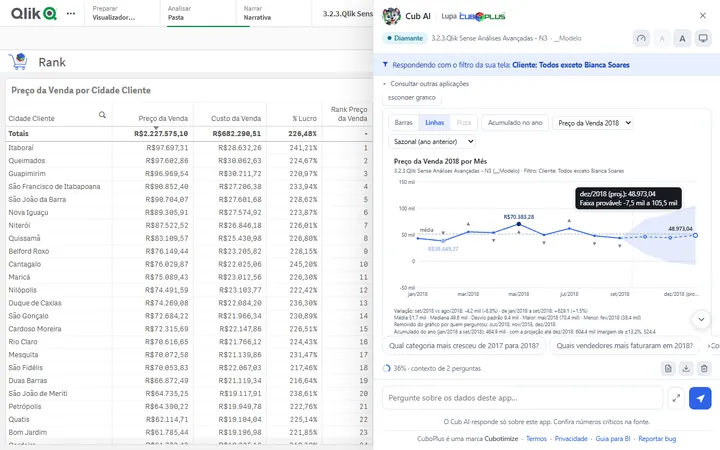Viewport: 720px width, 450px height.
Task: Expand the chat input field using arrows icon
Action: point(676,398)
